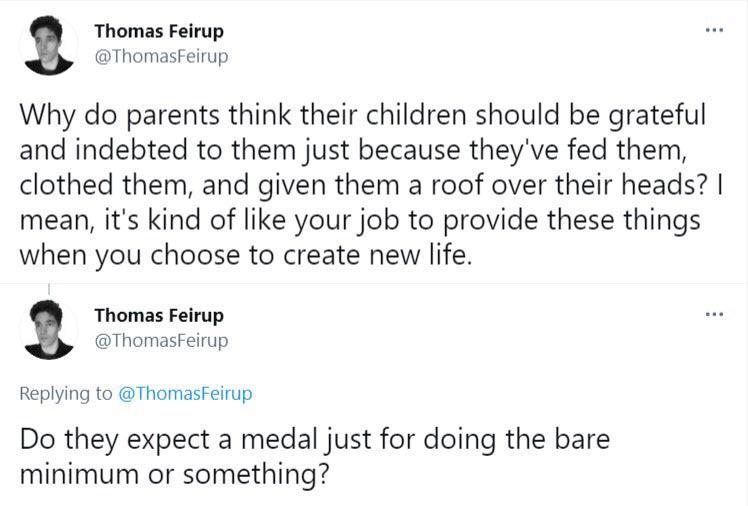Click the "Replying to" label text
748x506 pixels.
click(66, 393)
